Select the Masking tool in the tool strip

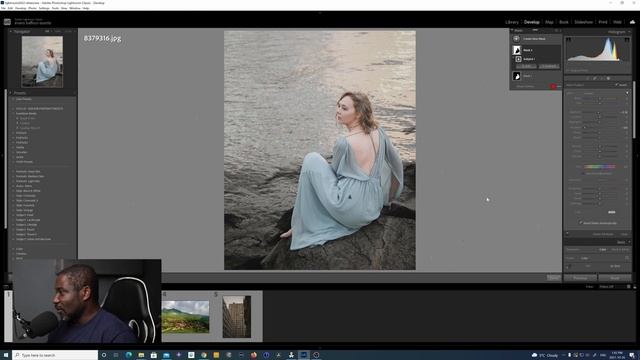609,78
